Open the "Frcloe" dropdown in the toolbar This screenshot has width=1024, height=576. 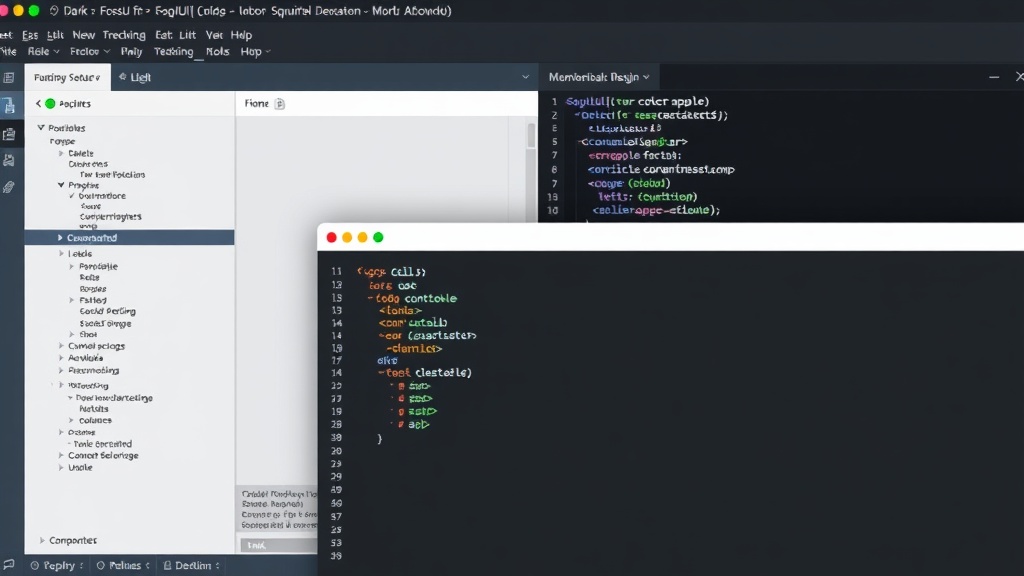(90, 52)
